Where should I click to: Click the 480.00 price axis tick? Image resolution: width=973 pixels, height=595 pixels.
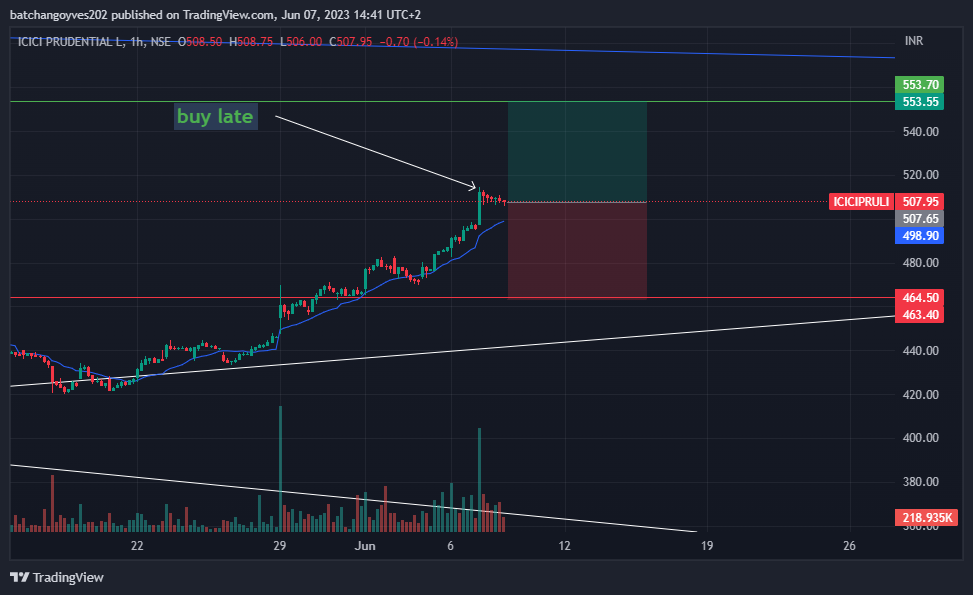920,263
